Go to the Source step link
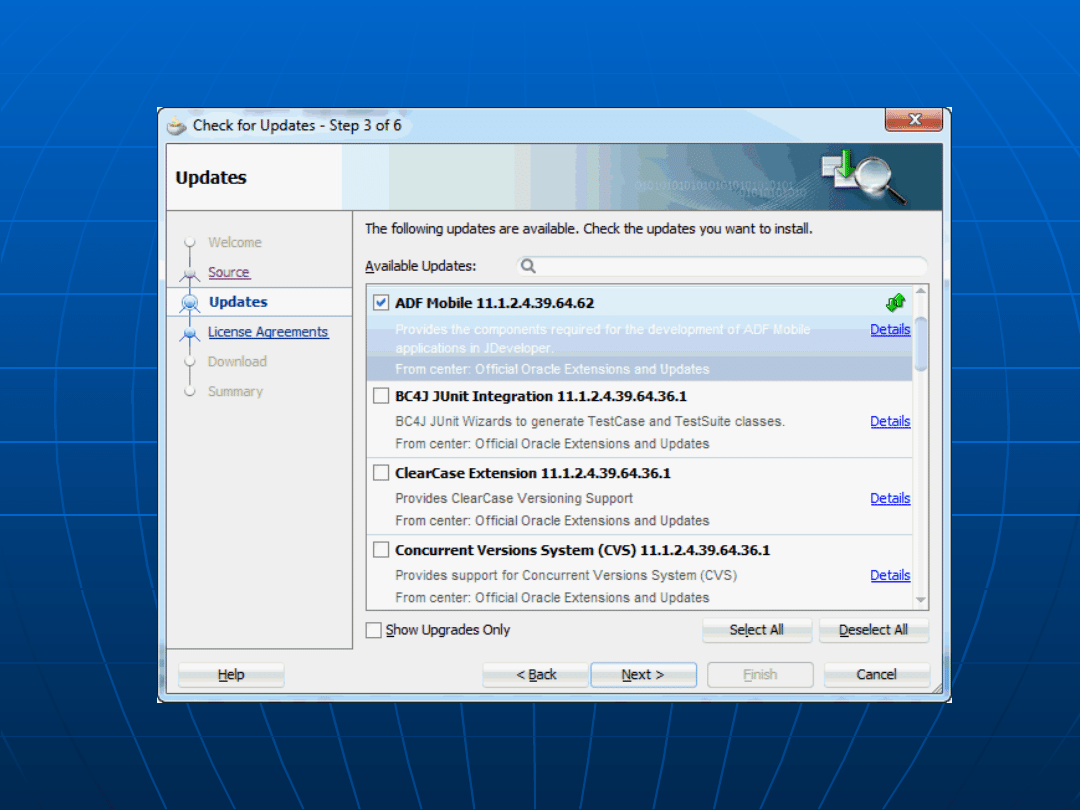Screen dimensions: 1080x810 pyautogui.click(x=229, y=272)
